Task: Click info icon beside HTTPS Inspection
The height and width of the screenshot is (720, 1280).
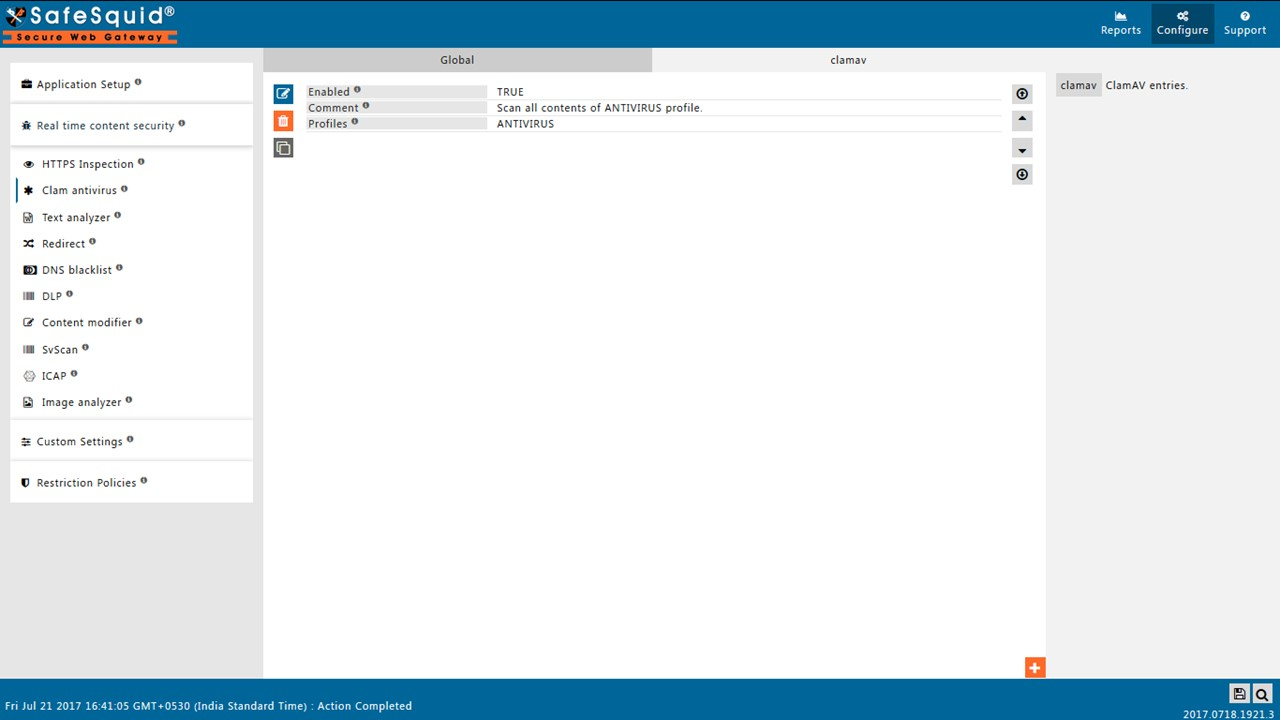Action: point(141,162)
